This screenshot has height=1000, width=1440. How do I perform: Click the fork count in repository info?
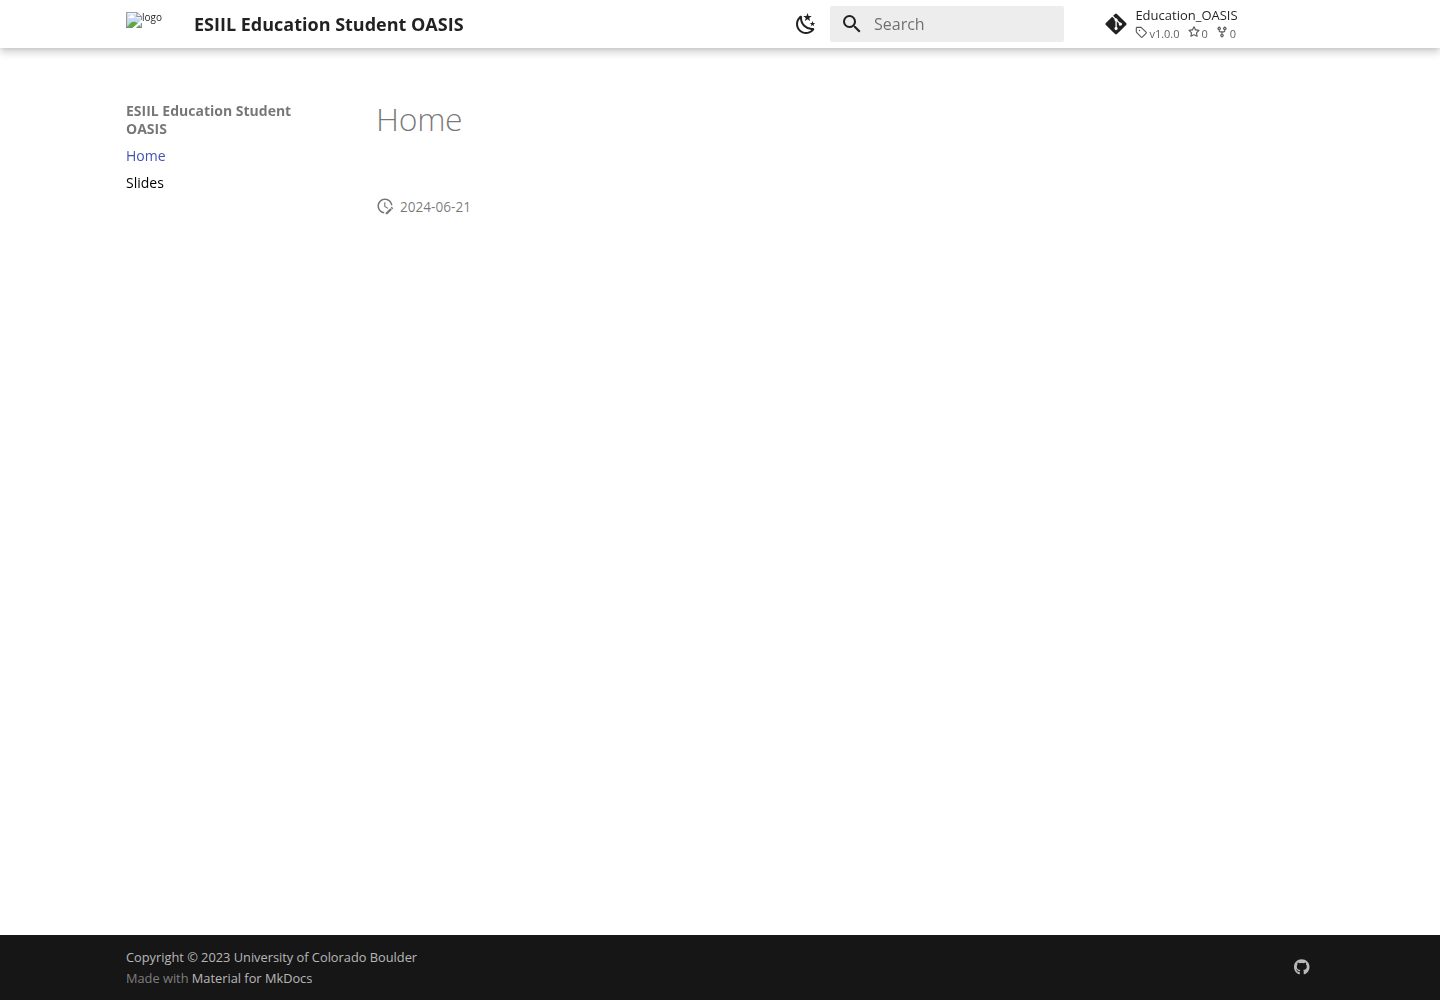(1226, 34)
